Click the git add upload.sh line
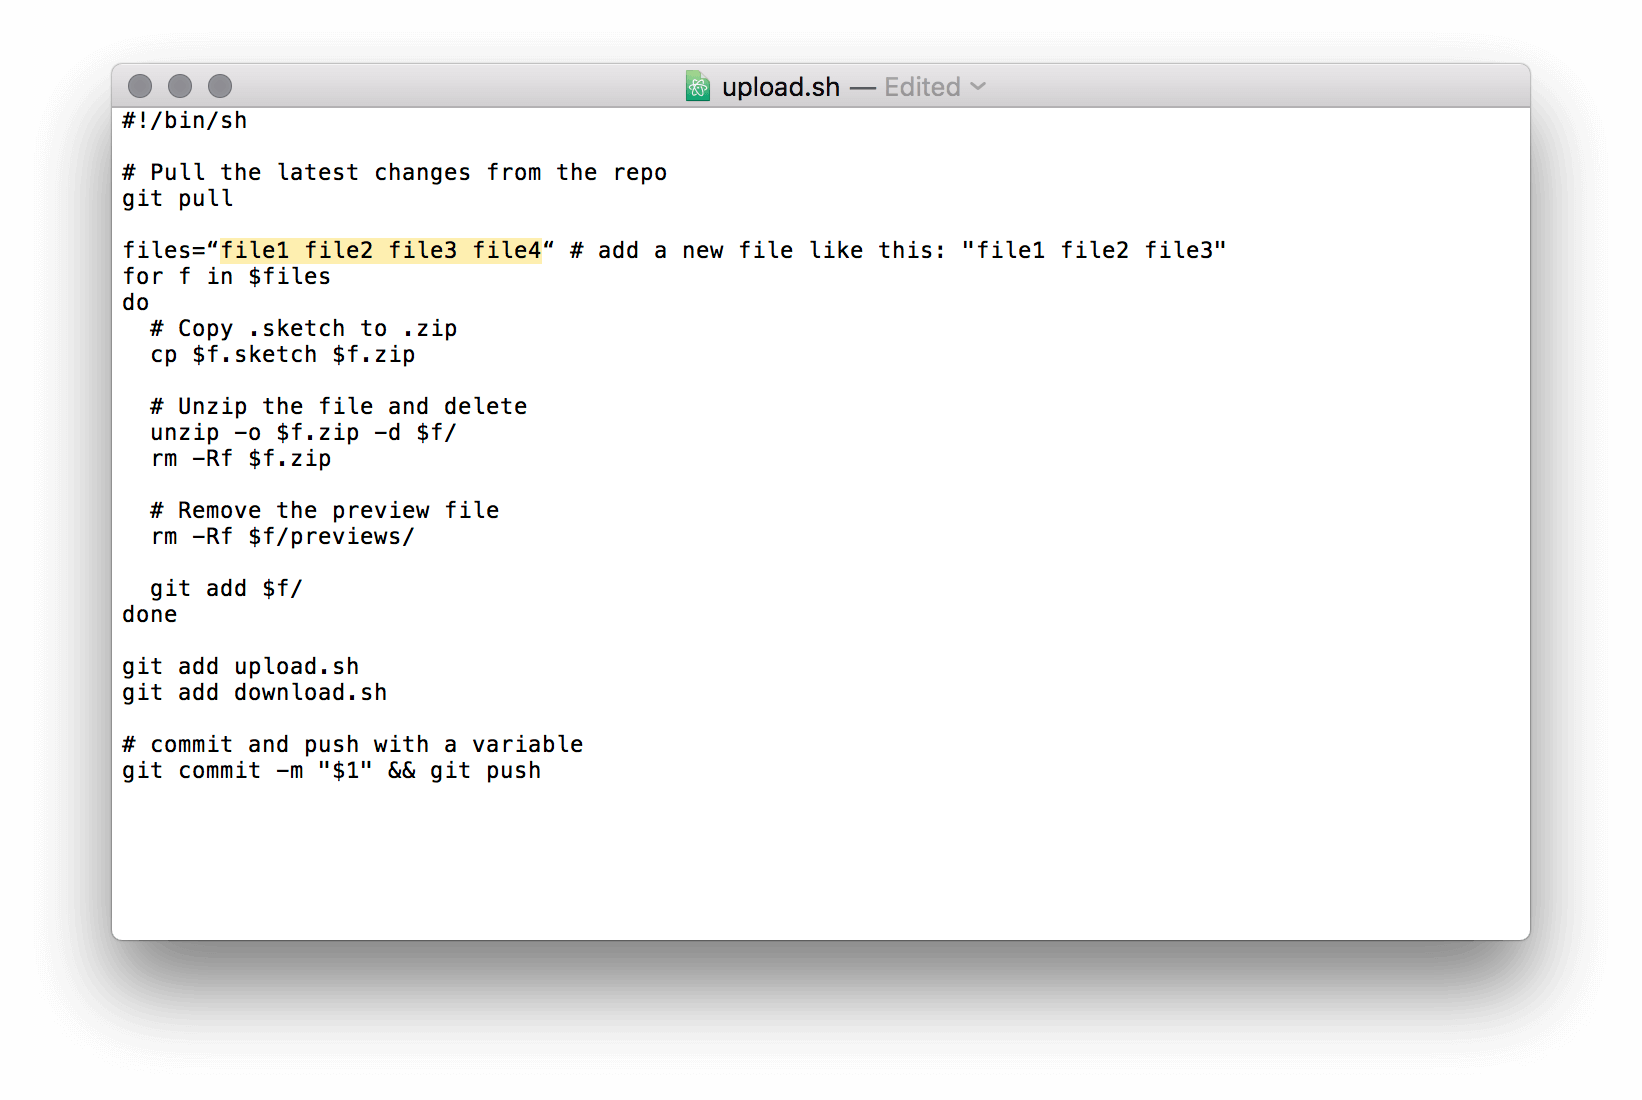 click(241, 666)
